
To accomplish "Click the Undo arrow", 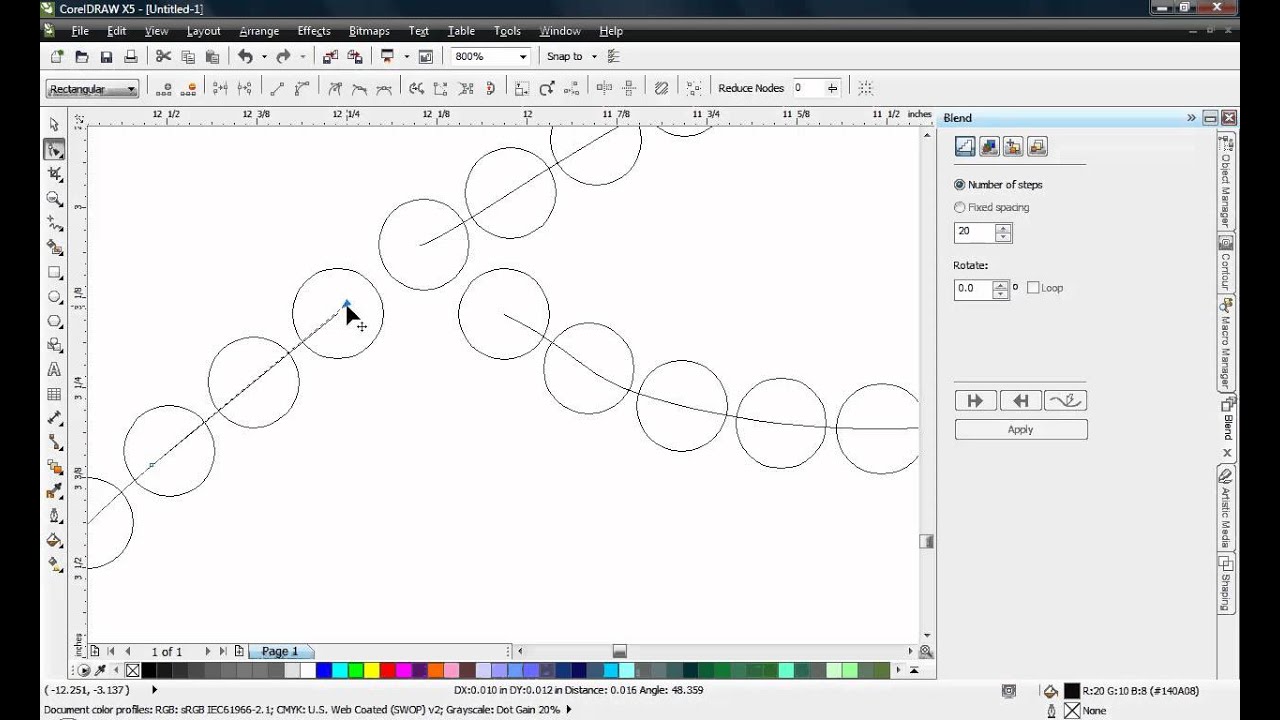I will 245,57.
